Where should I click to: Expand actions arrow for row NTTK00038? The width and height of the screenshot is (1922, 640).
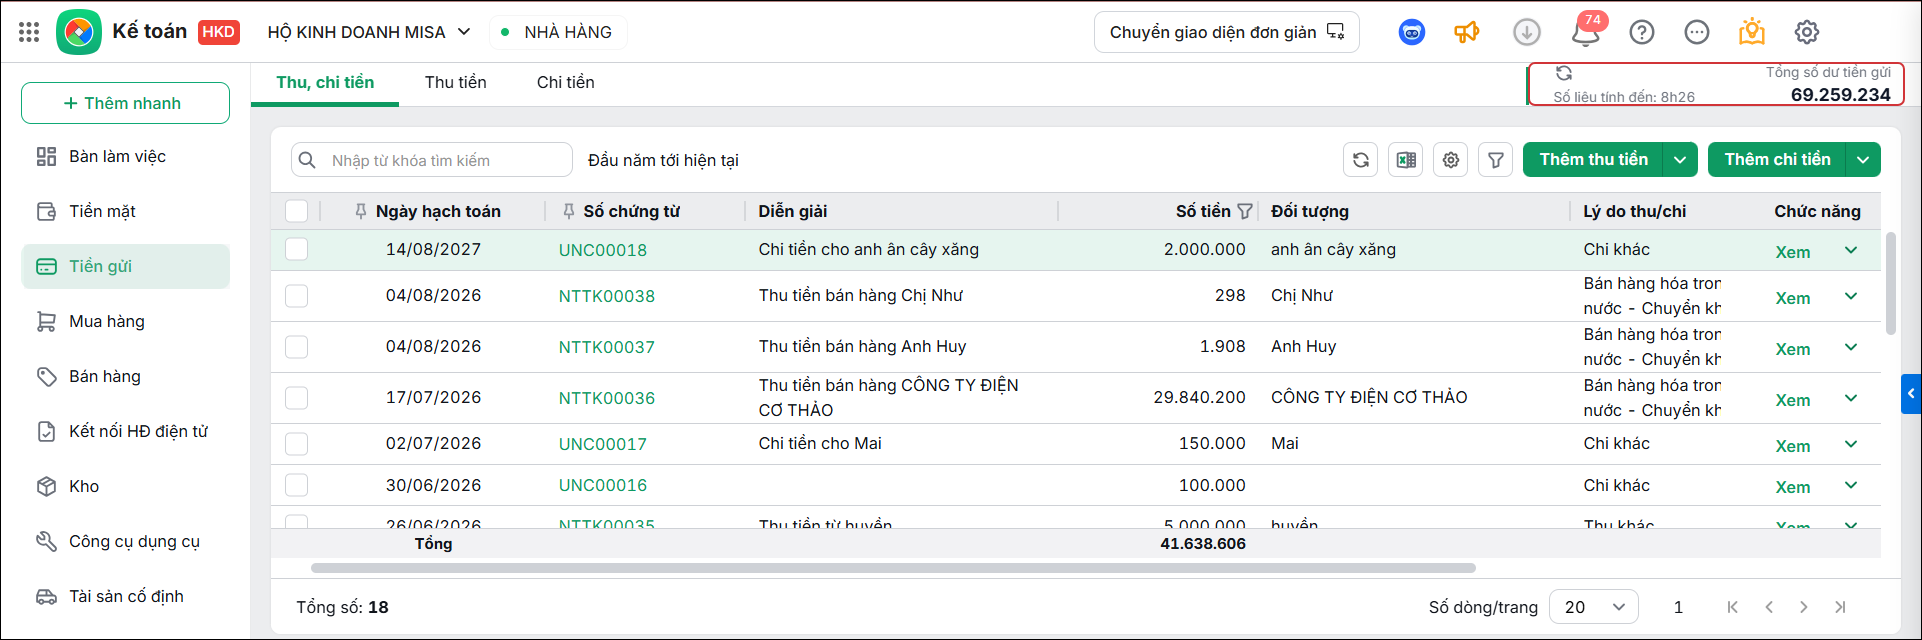pyautogui.click(x=1851, y=296)
